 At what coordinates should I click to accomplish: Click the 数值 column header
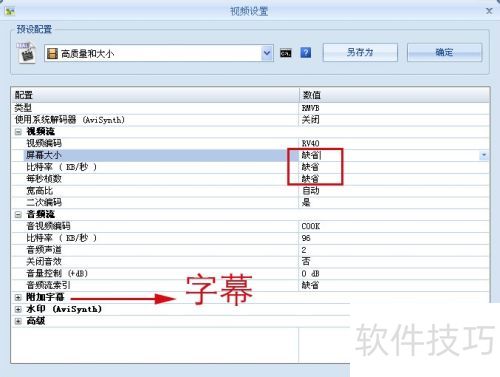pos(394,95)
